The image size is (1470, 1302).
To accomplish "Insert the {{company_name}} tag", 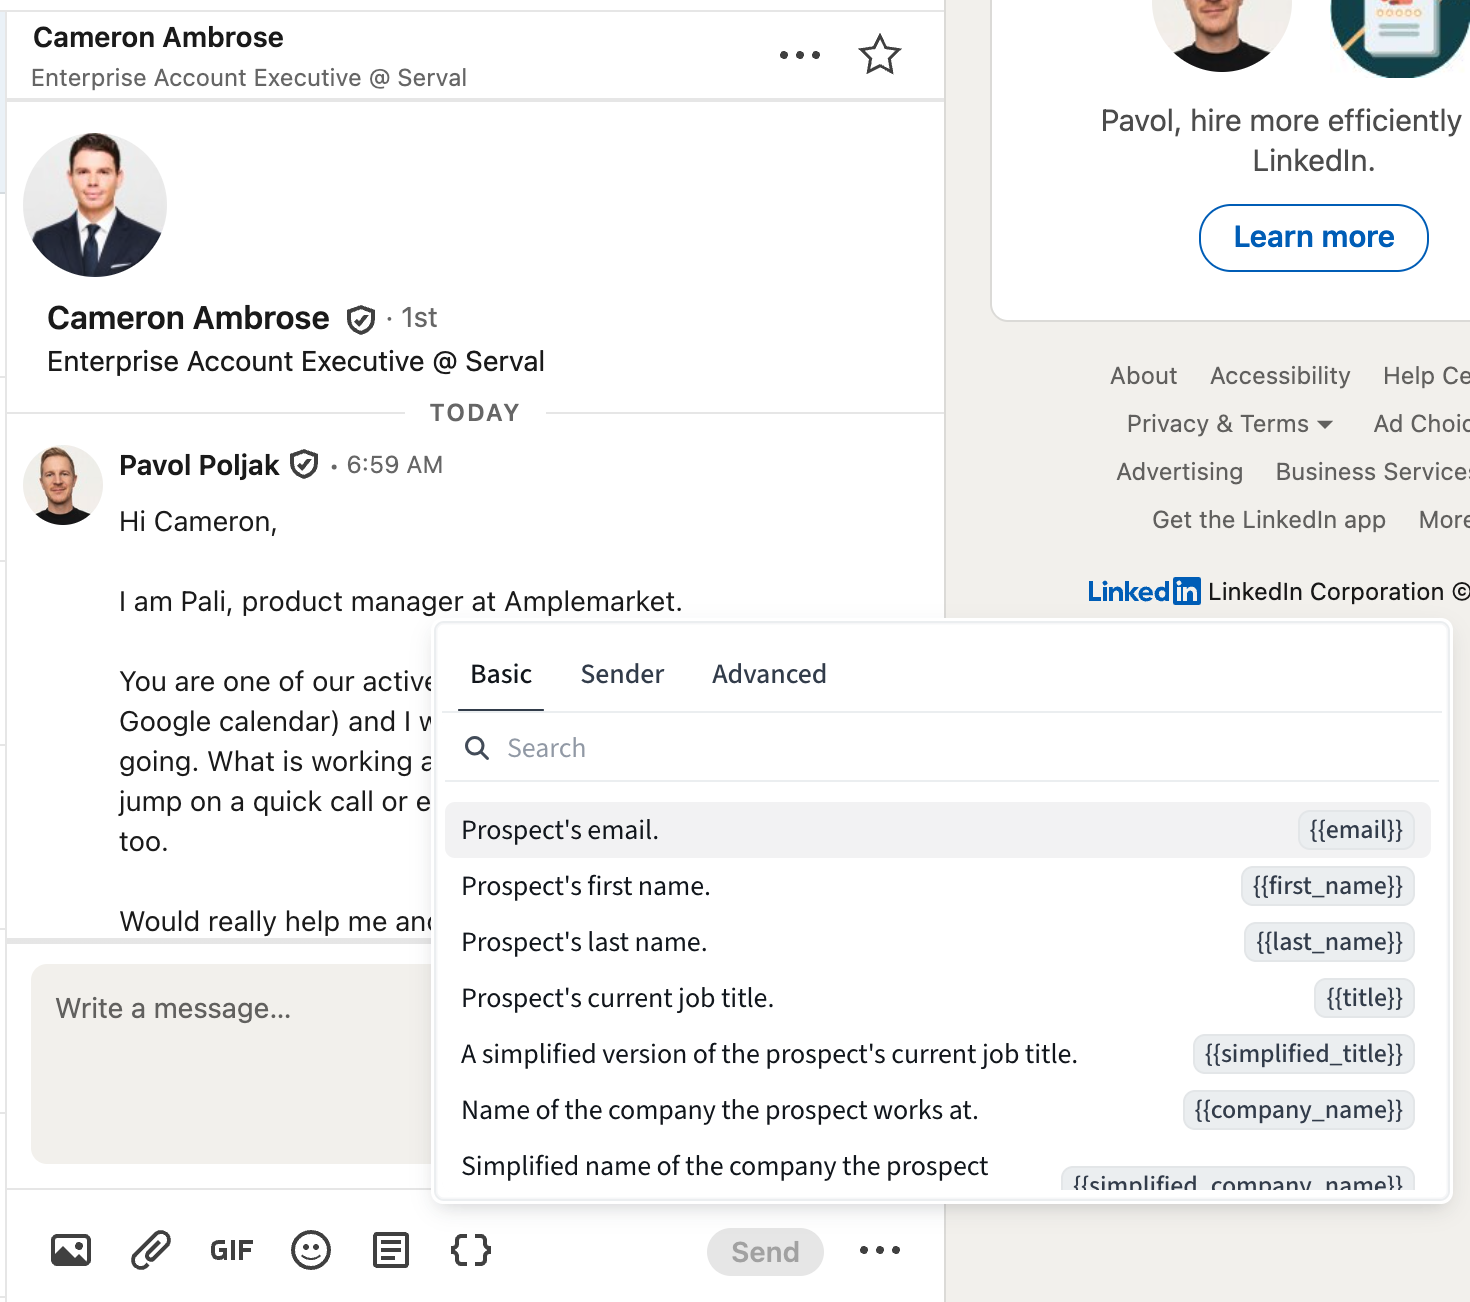I will [x=1299, y=1110].
